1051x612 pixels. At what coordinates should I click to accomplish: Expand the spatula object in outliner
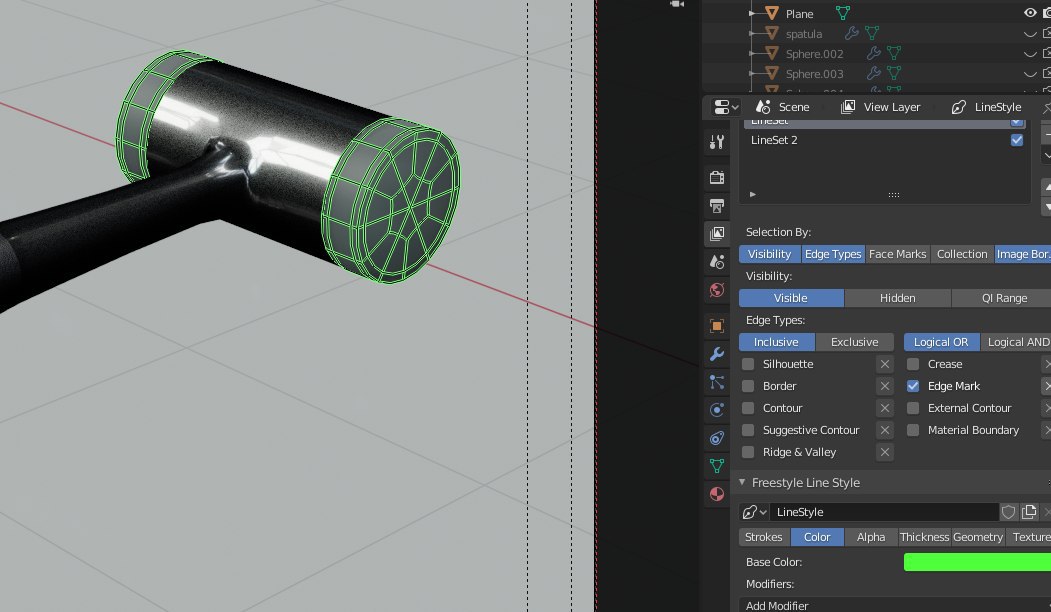[753, 33]
